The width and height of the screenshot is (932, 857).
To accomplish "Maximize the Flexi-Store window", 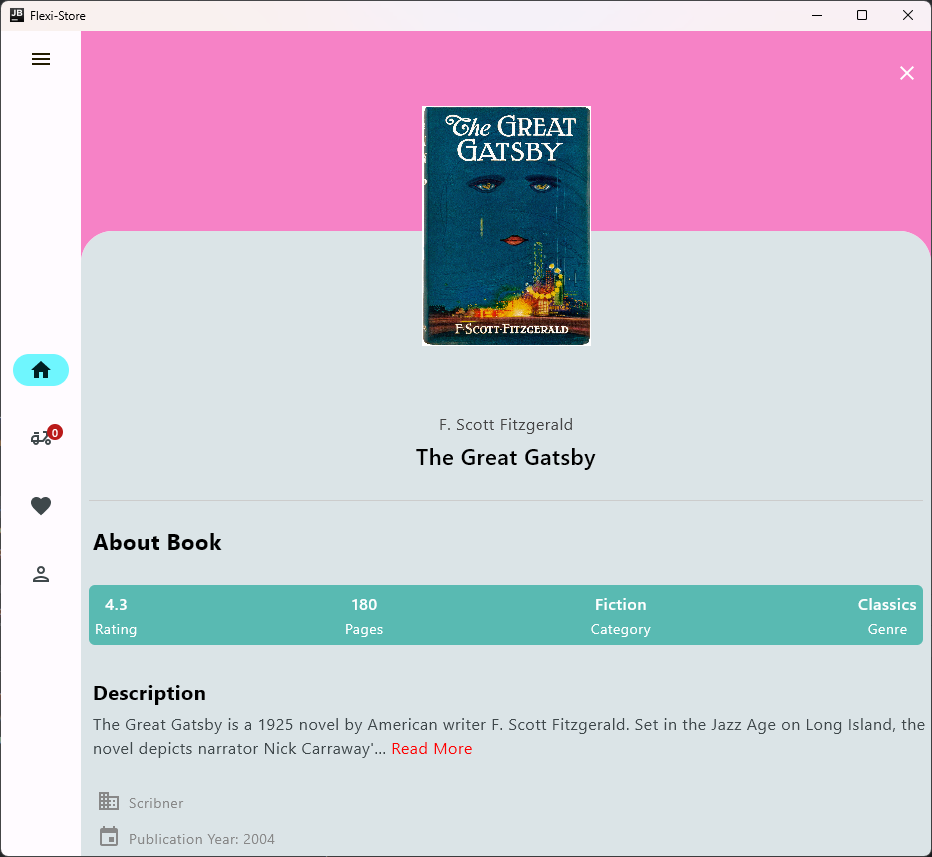I will point(862,15).
